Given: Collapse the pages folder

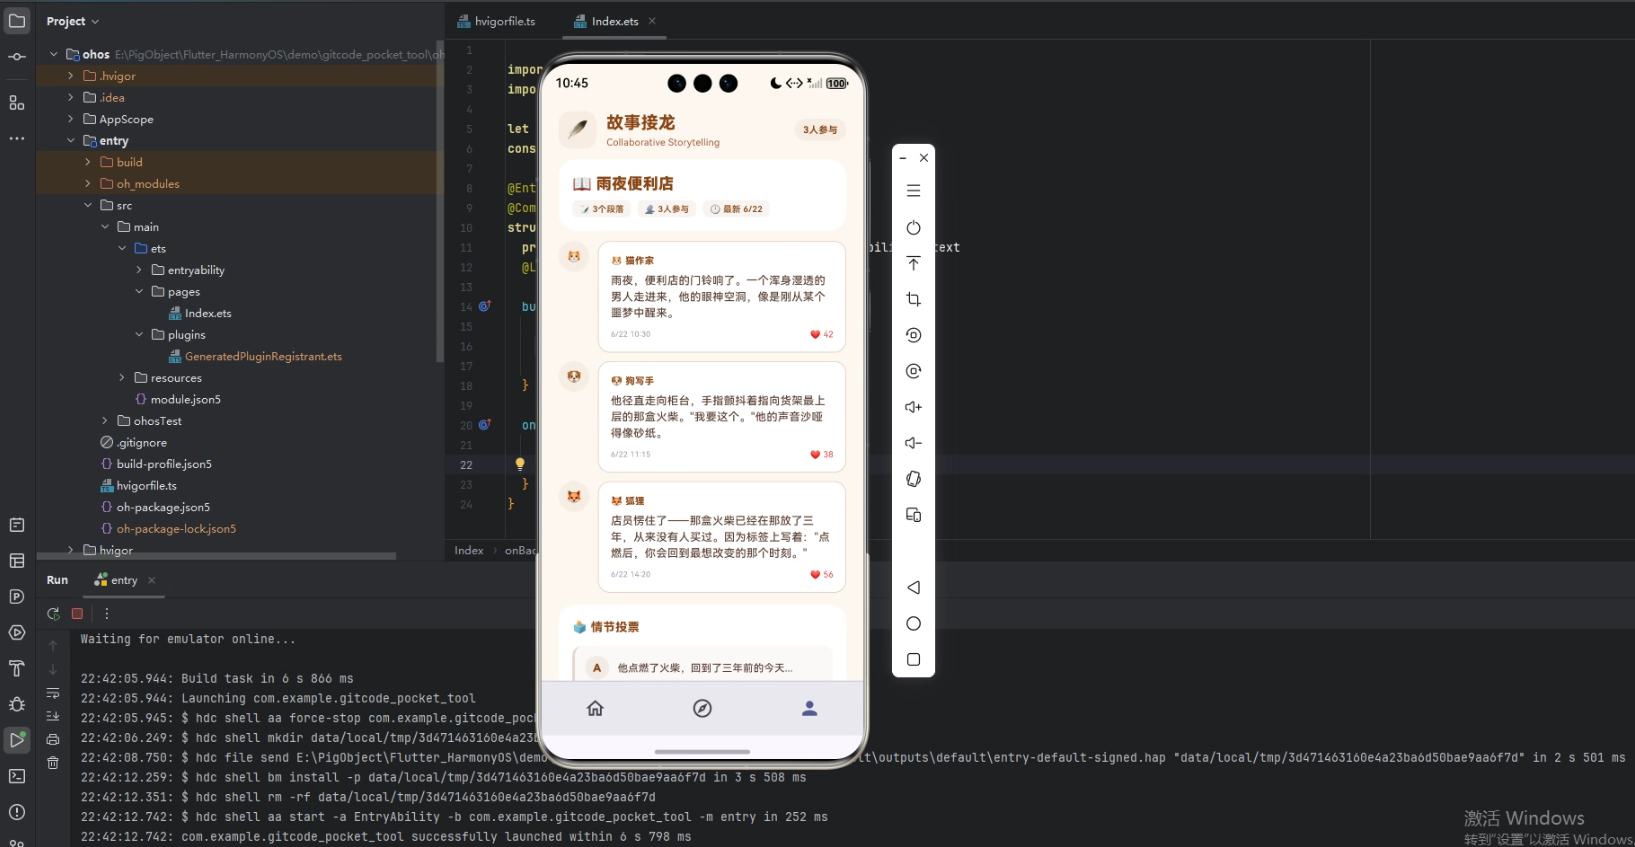Looking at the screenshot, I should pyautogui.click(x=139, y=292).
